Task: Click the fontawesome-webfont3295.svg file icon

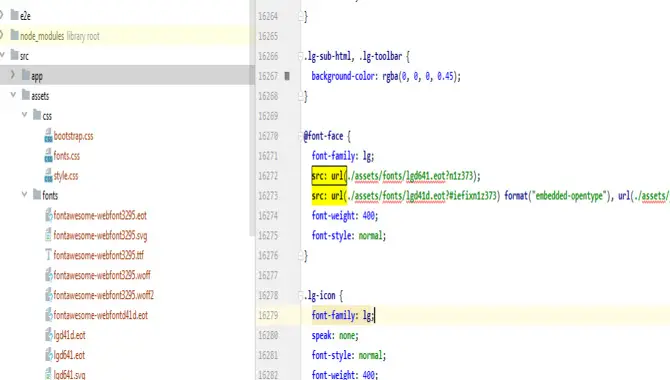Action: tap(48, 235)
